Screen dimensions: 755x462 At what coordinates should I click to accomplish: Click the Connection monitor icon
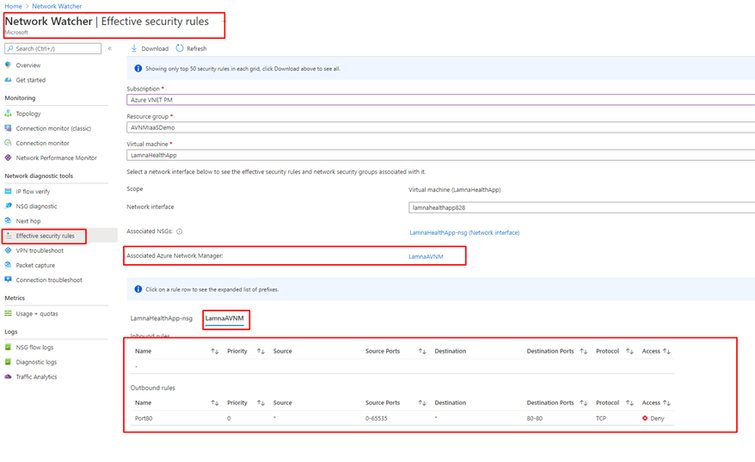tap(8, 143)
